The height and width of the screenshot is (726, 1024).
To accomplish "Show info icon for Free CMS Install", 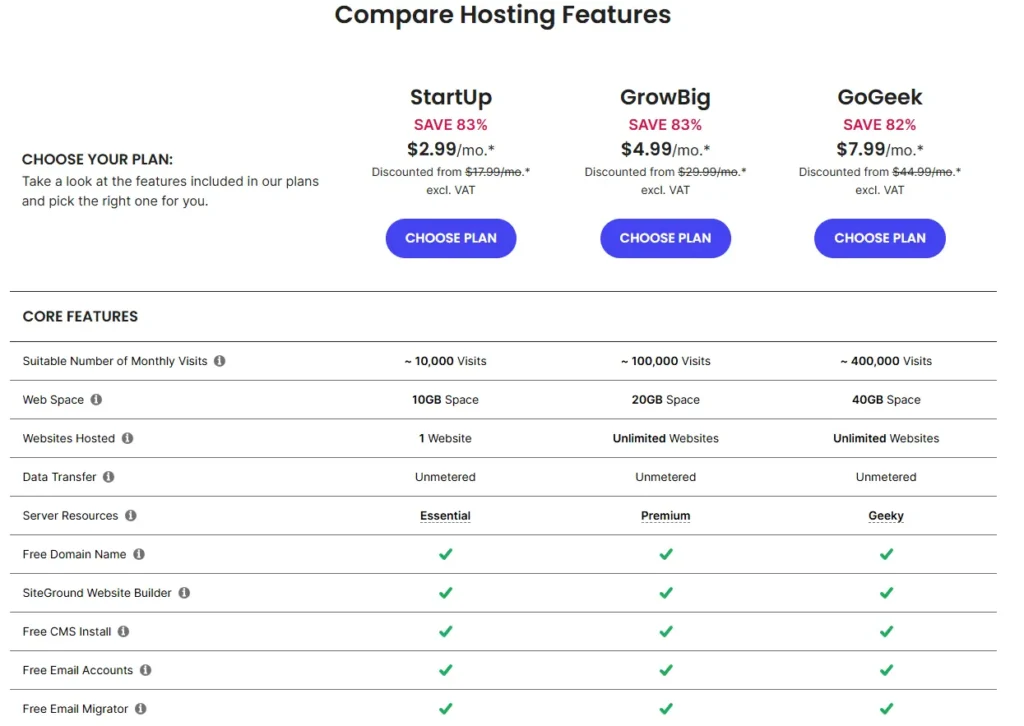I will (123, 631).
